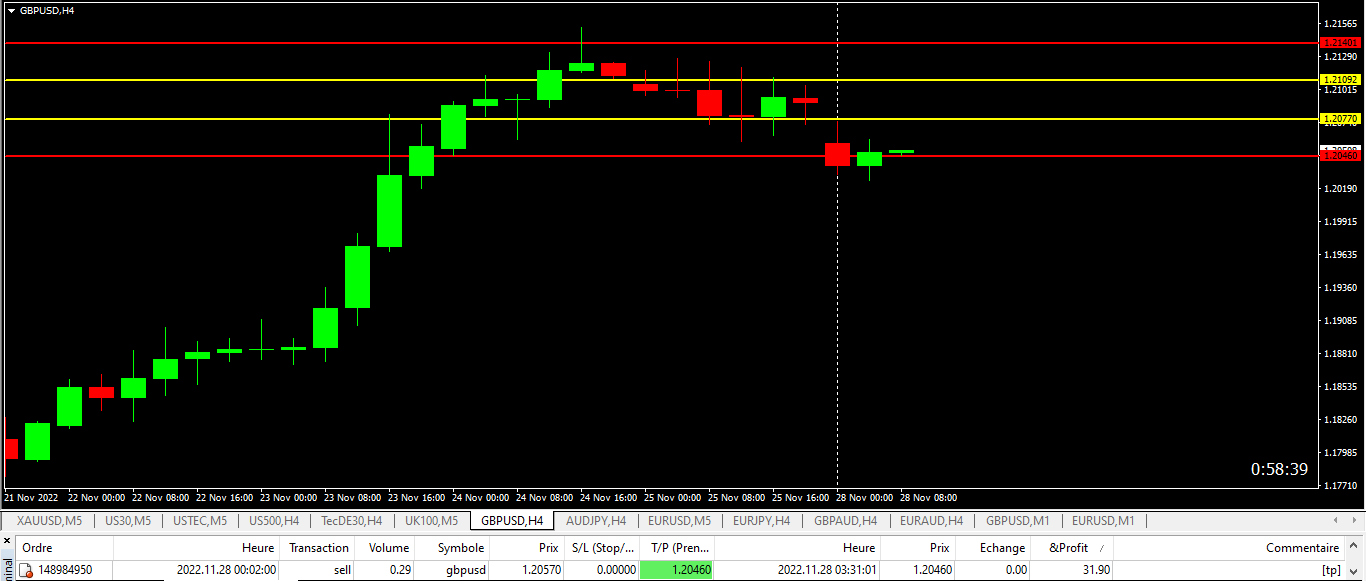Image resolution: width=1366 pixels, height=581 pixels.
Task: Click the right tab-scroll arrow at tab bar end
Action: tap(1356, 520)
